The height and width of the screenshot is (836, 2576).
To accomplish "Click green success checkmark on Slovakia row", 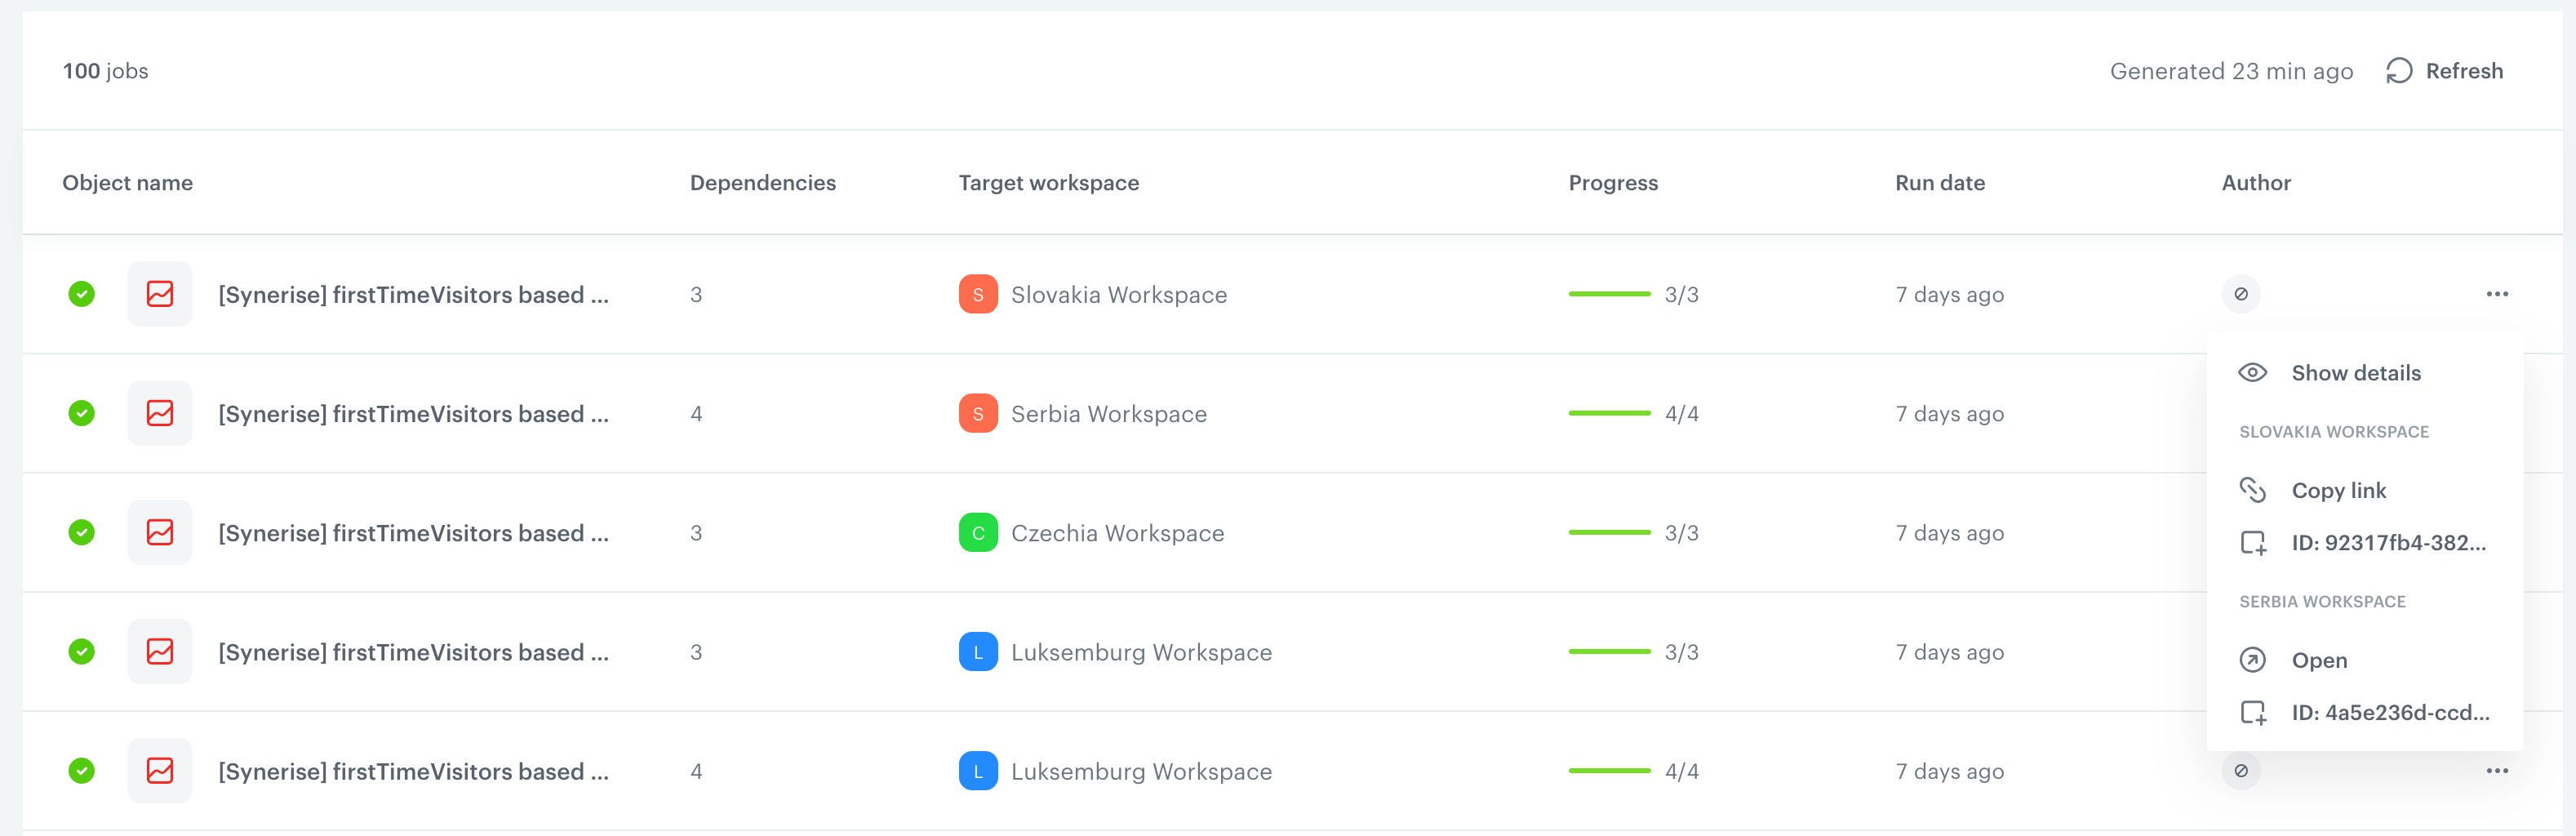I will coord(82,294).
